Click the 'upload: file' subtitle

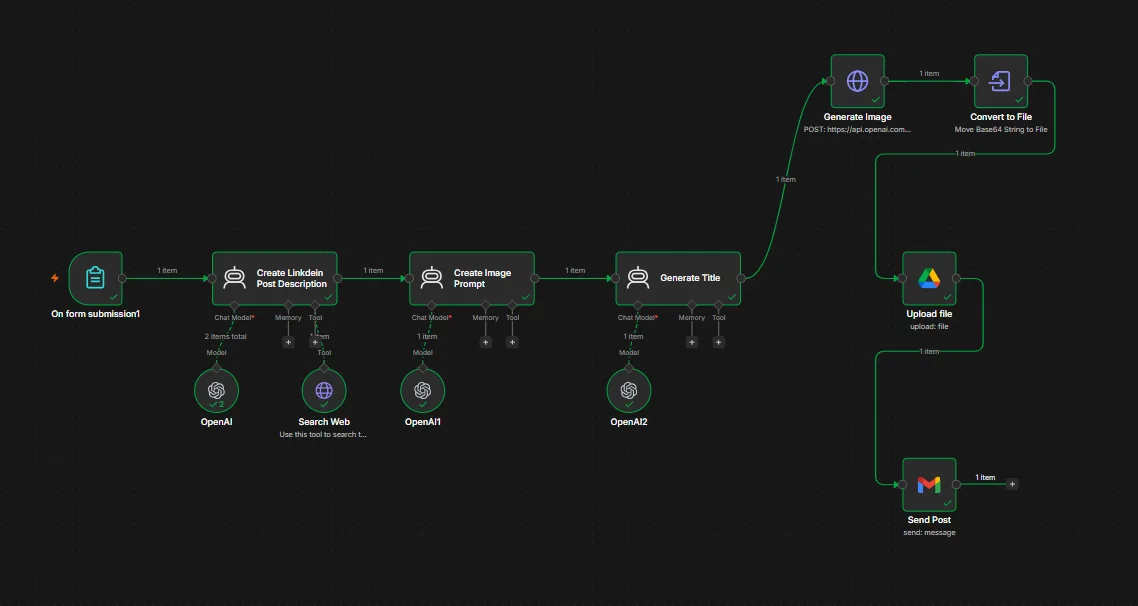coord(929,327)
